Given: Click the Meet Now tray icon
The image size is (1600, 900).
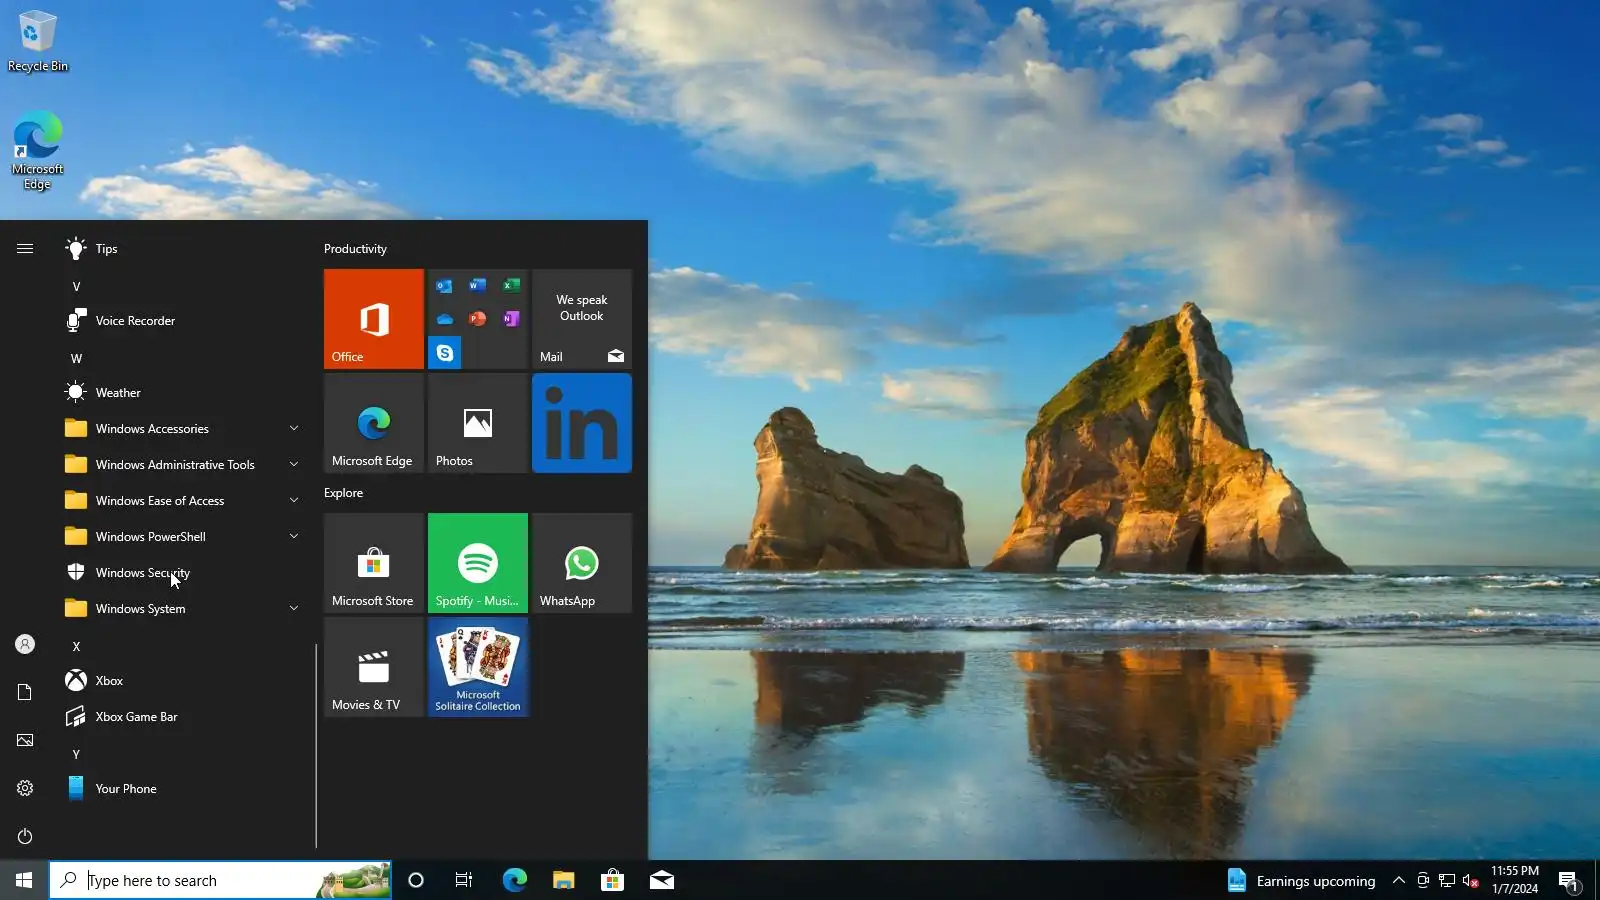Looking at the screenshot, I should pyautogui.click(x=1423, y=881).
